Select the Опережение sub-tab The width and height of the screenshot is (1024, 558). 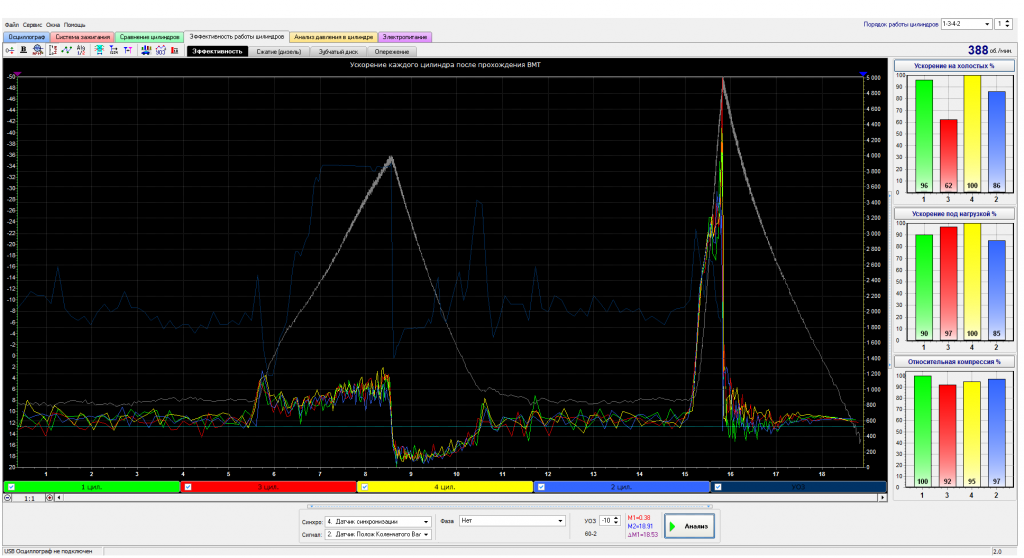(392, 52)
